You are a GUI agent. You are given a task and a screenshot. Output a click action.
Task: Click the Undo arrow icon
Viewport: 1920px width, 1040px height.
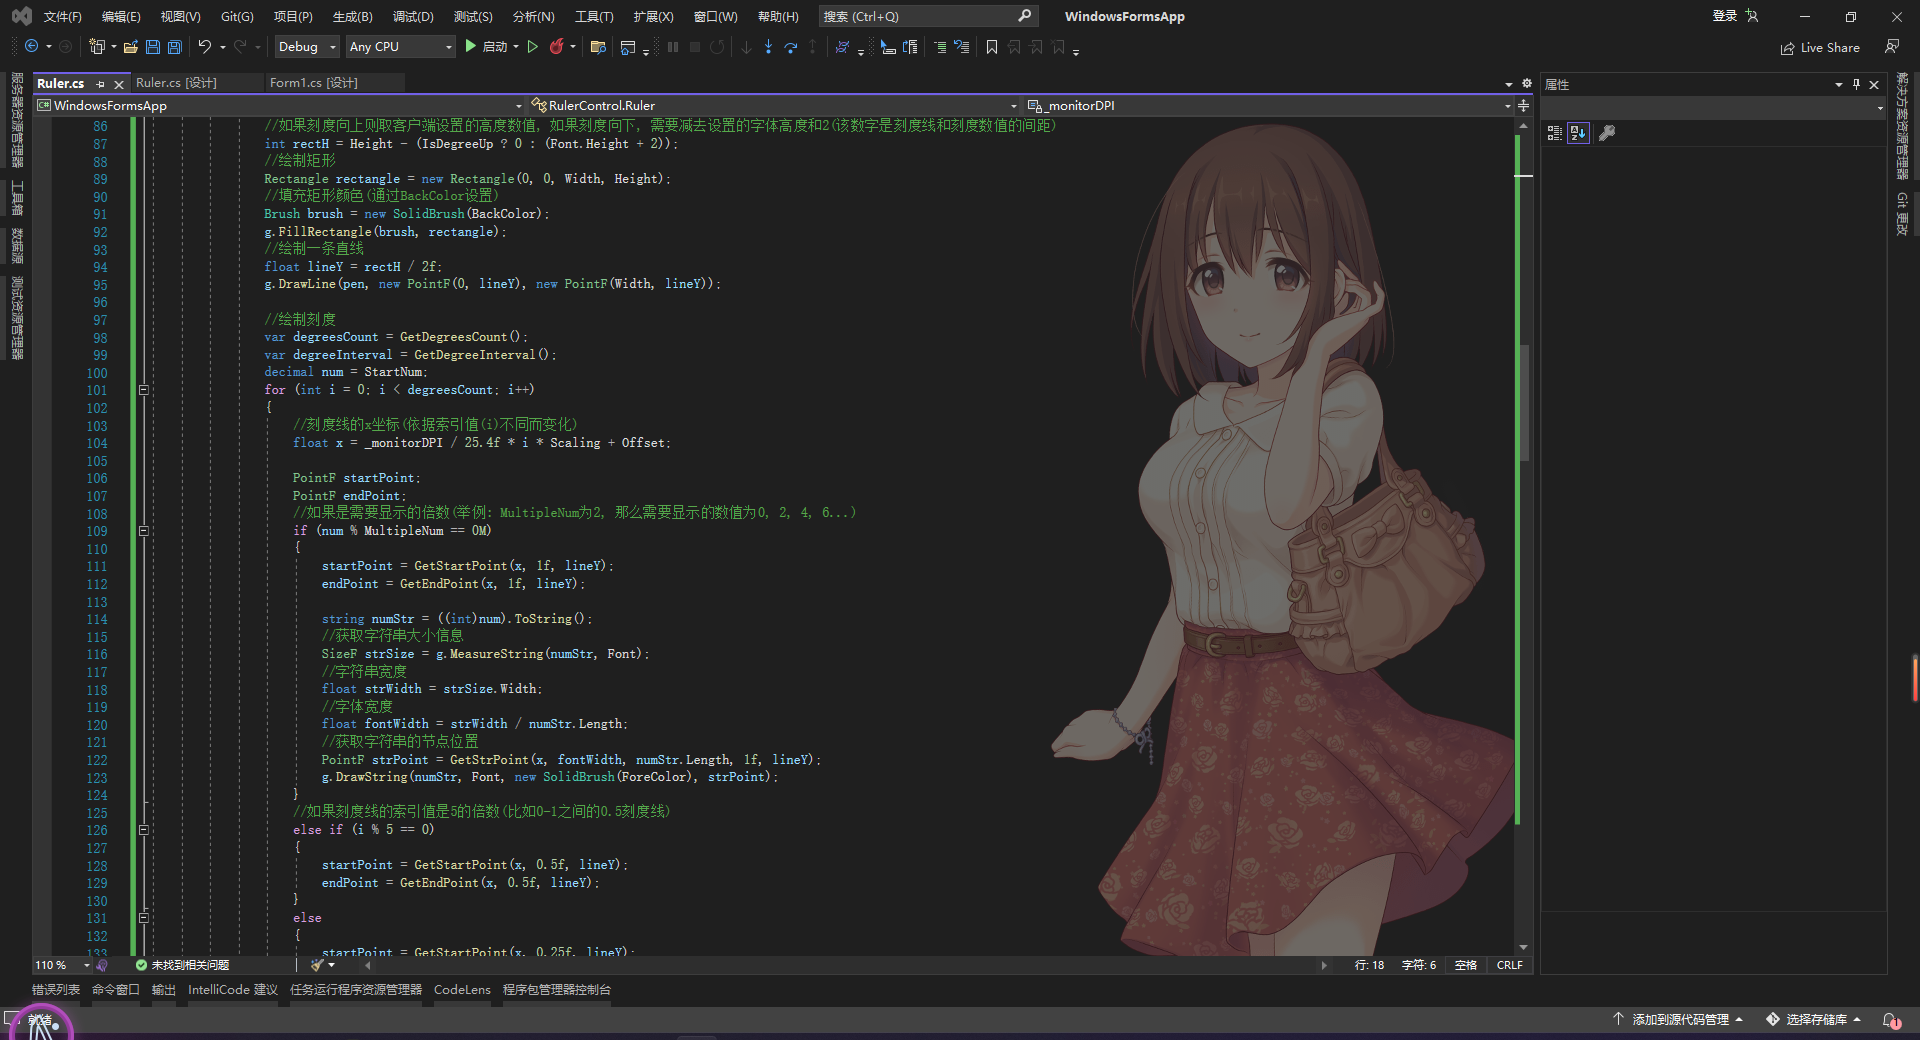[205, 46]
